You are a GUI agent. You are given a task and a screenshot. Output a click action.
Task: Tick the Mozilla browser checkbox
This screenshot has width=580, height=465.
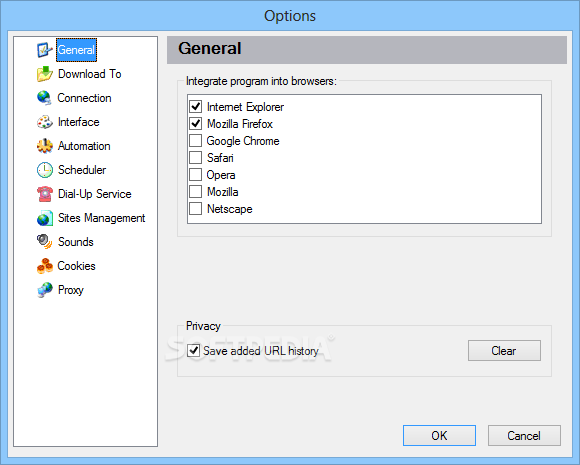pos(195,192)
